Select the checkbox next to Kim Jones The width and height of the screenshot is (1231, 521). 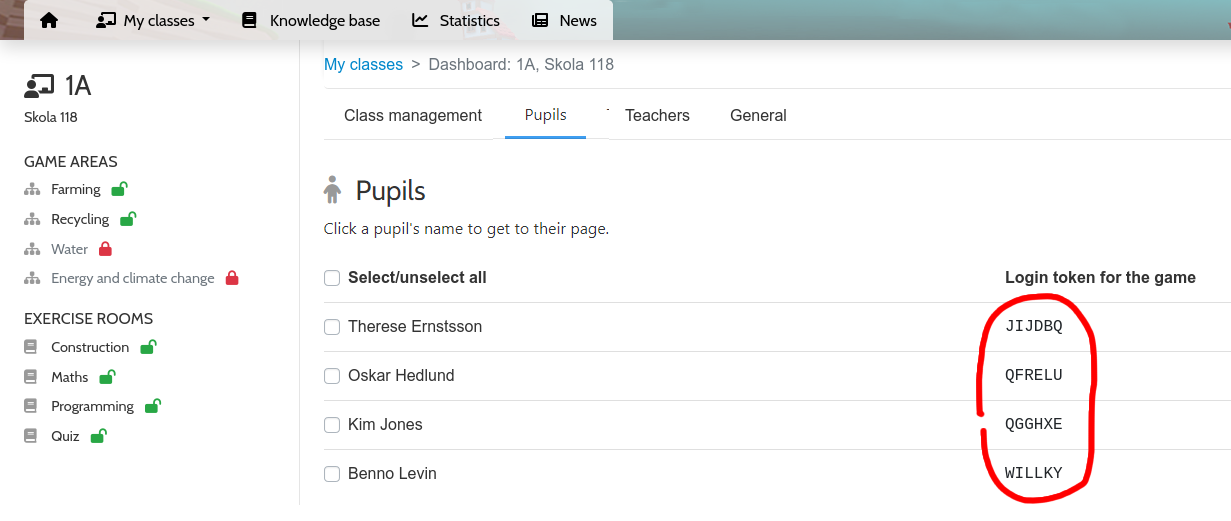[332, 424]
